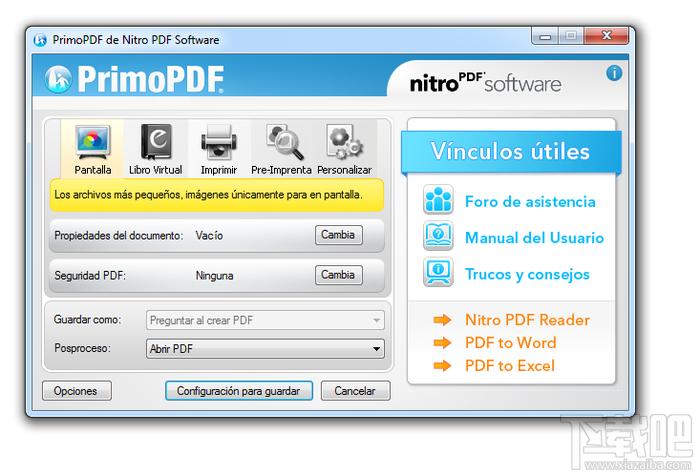The image size is (700, 475).
Task: Open the Guardar como combo box
Action: (265, 320)
